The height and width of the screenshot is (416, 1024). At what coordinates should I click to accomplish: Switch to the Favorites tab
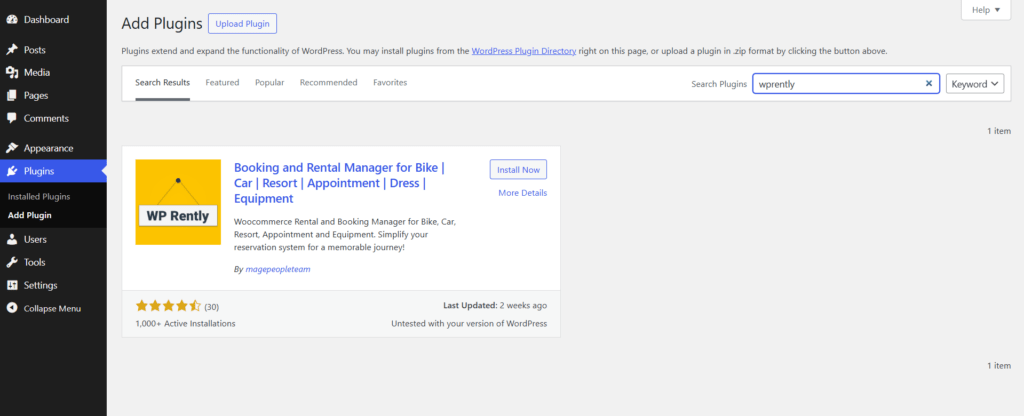click(390, 82)
